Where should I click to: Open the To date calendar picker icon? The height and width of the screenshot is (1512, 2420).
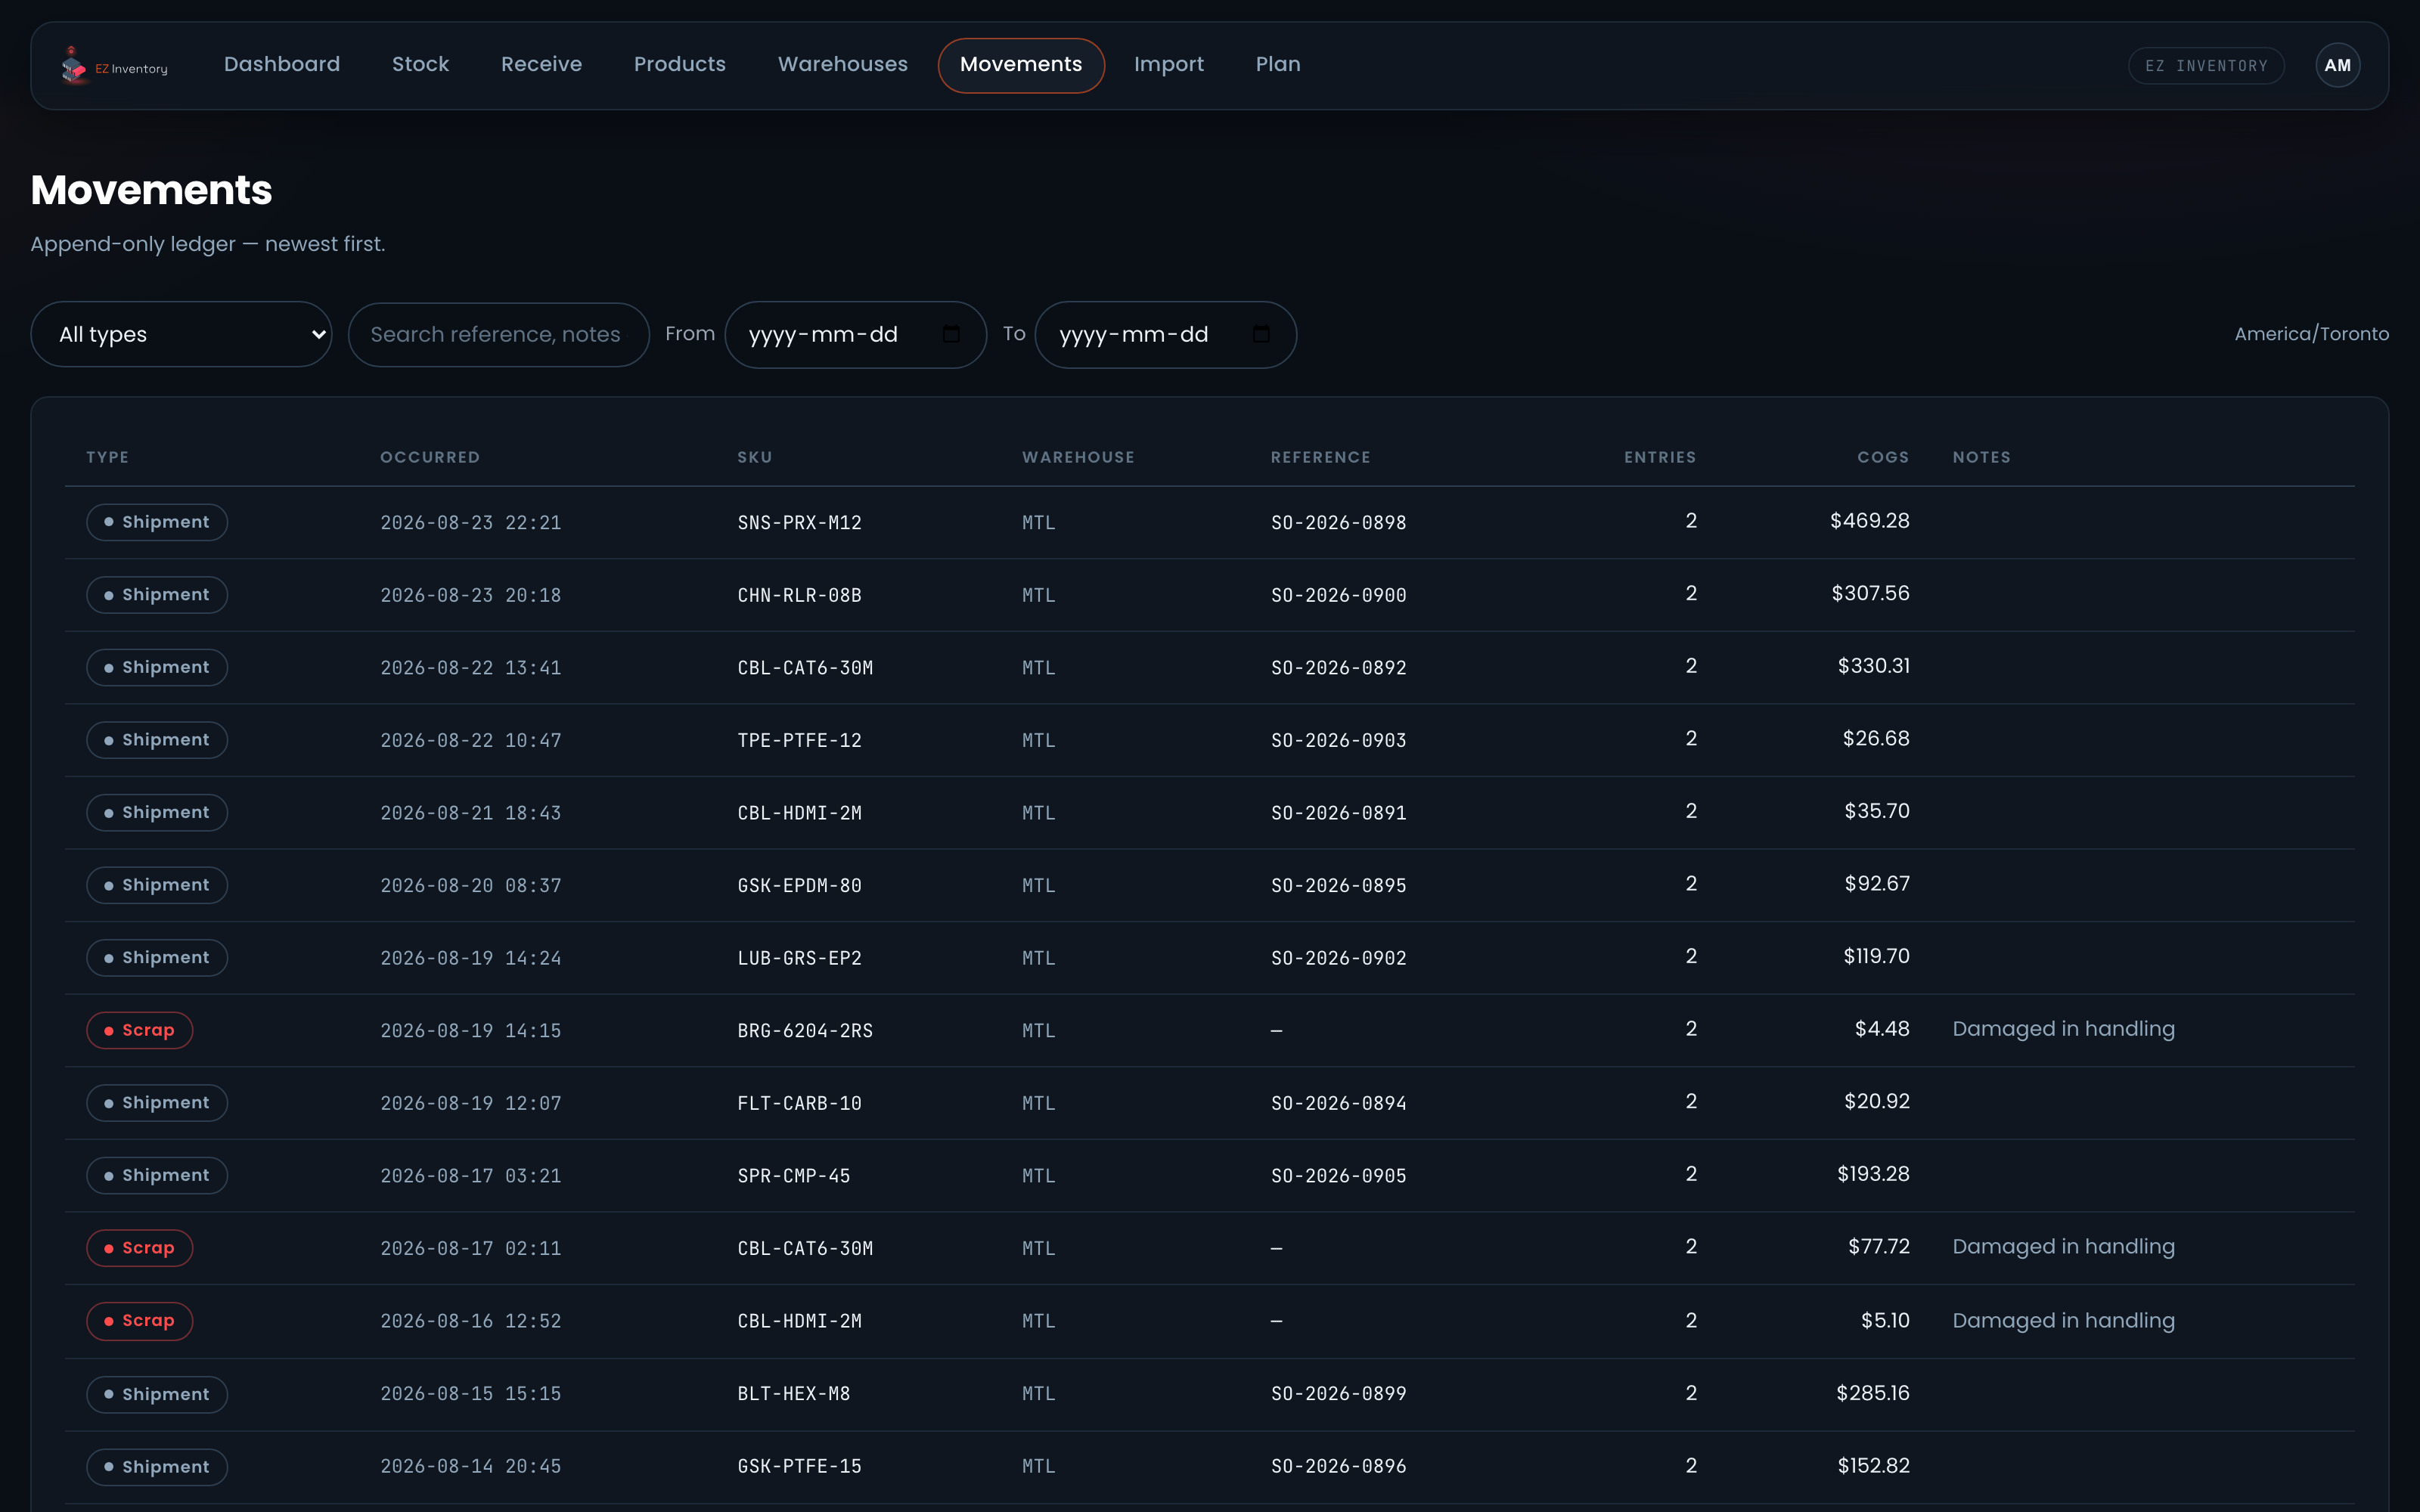click(x=1261, y=334)
